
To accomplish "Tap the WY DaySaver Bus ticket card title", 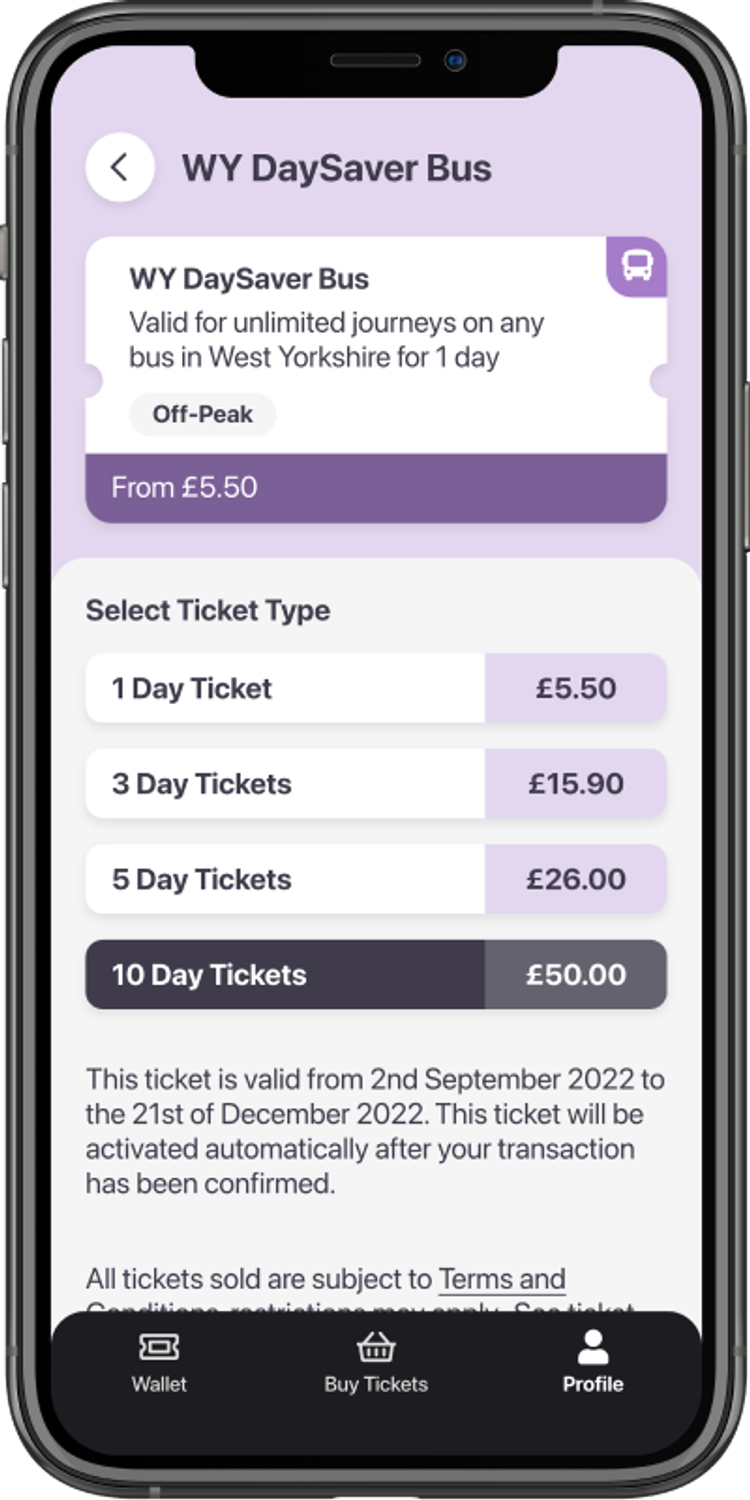I will click(x=249, y=279).
